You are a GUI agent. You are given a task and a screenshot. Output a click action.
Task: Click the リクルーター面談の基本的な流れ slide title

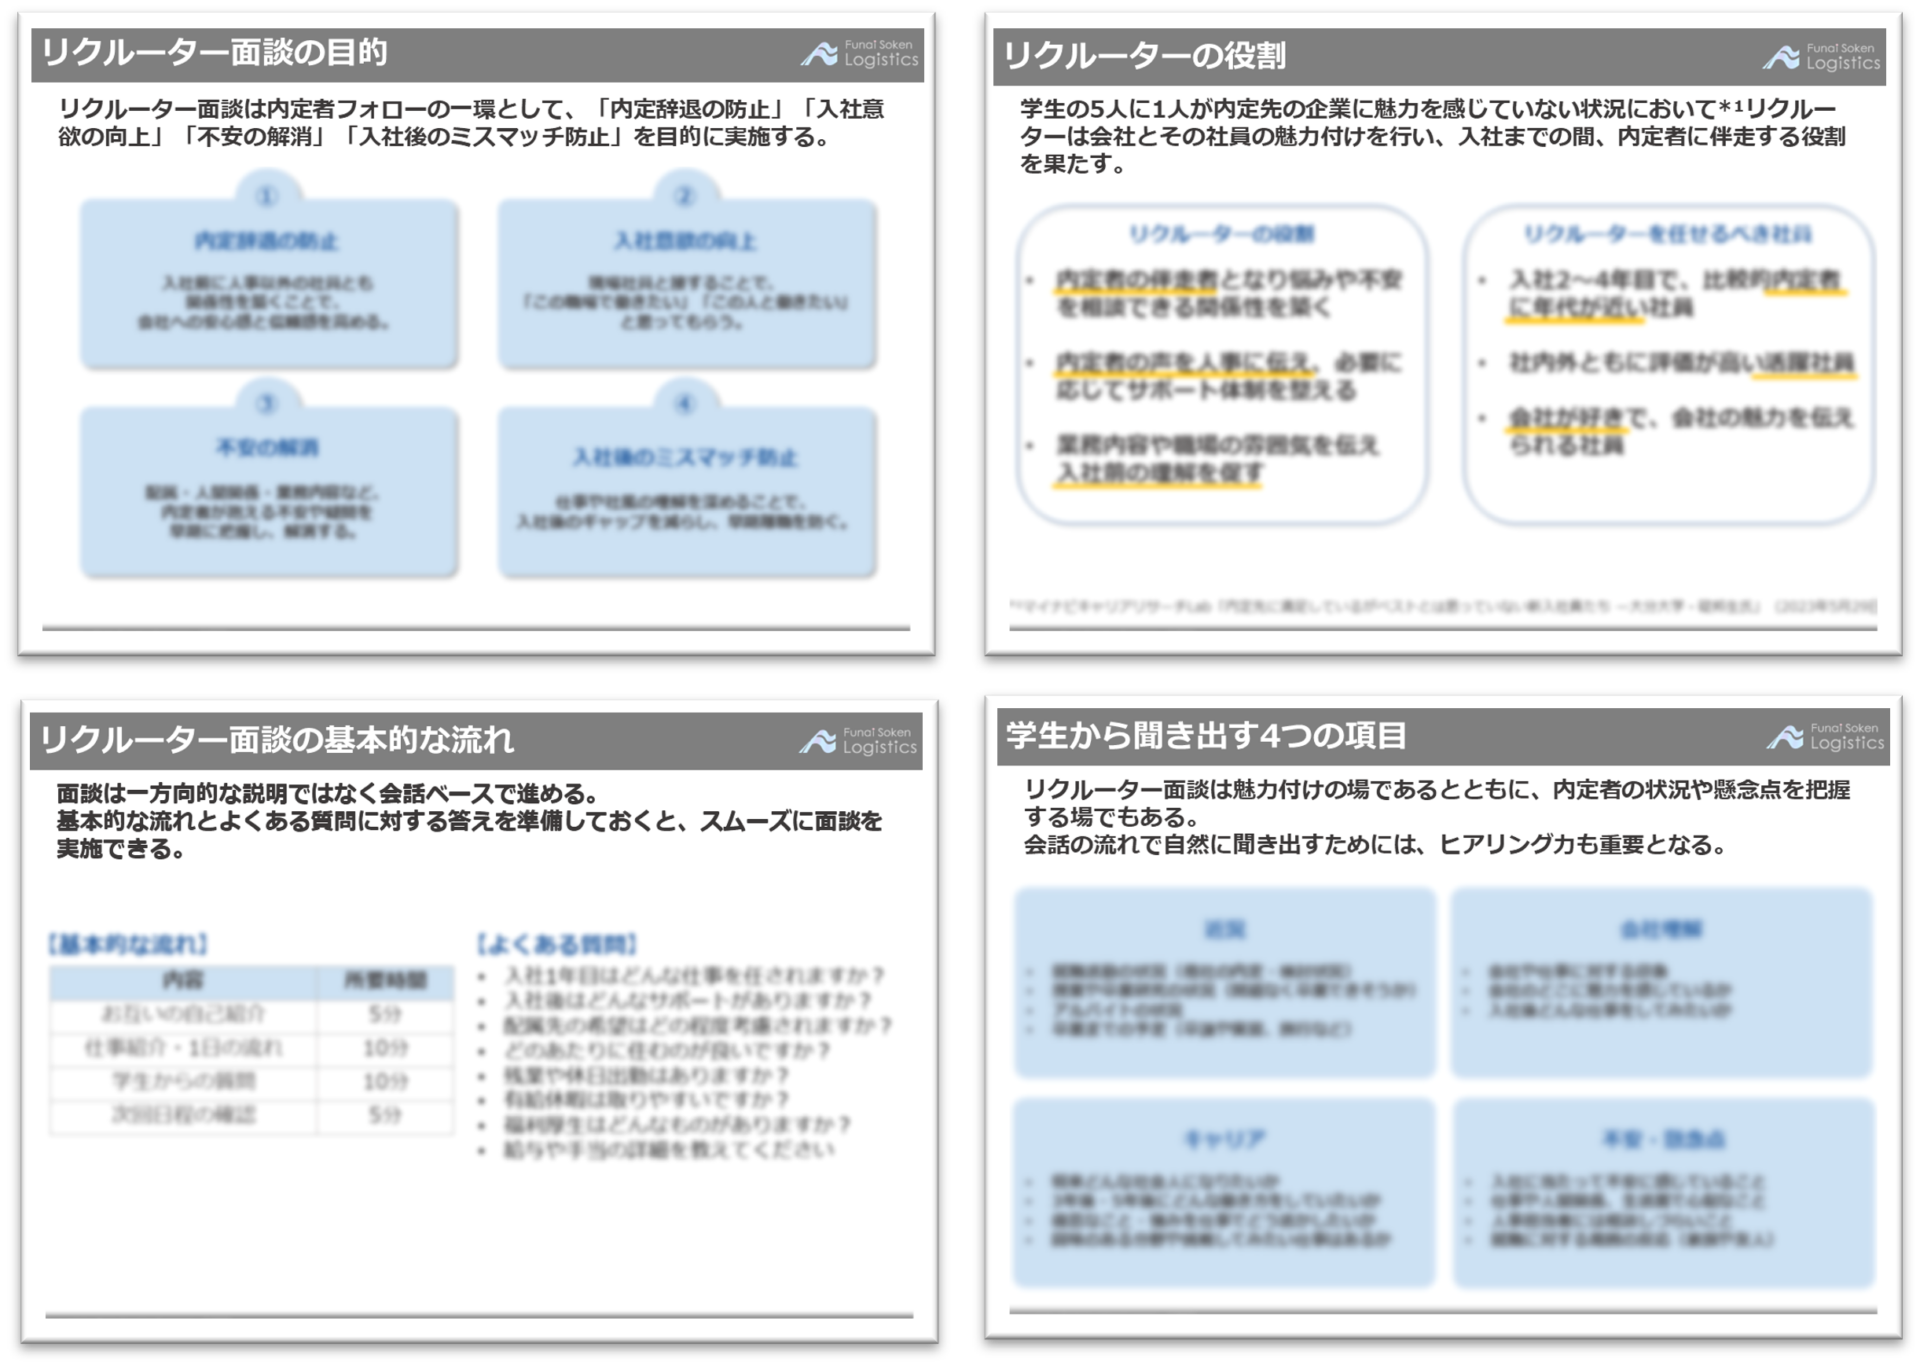276,740
